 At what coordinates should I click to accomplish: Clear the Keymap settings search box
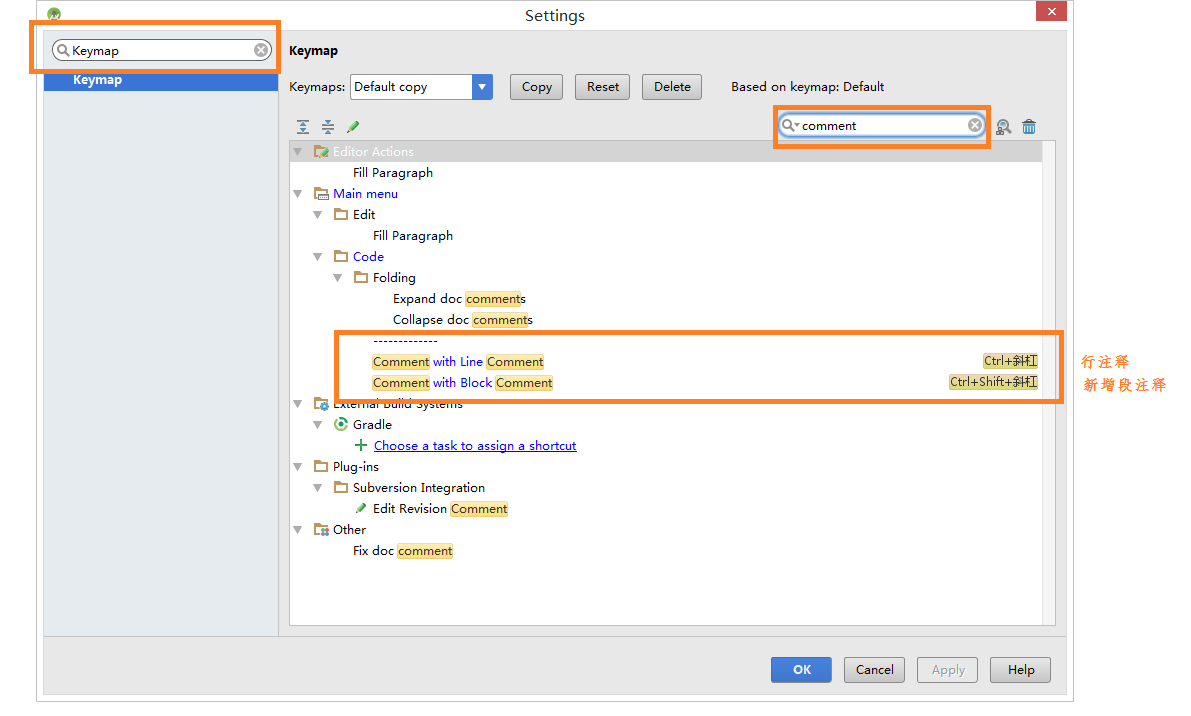tap(260, 50)
